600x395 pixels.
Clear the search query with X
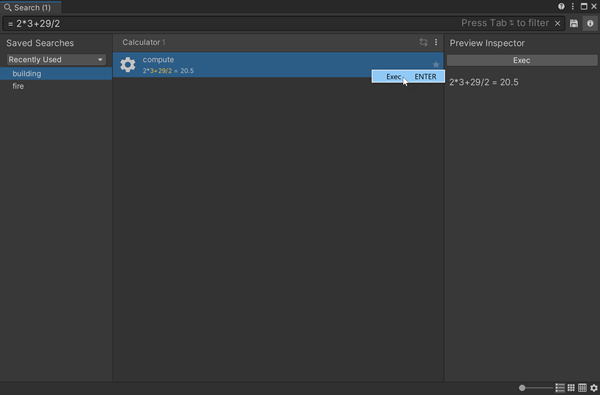click(x=558, y=23)
